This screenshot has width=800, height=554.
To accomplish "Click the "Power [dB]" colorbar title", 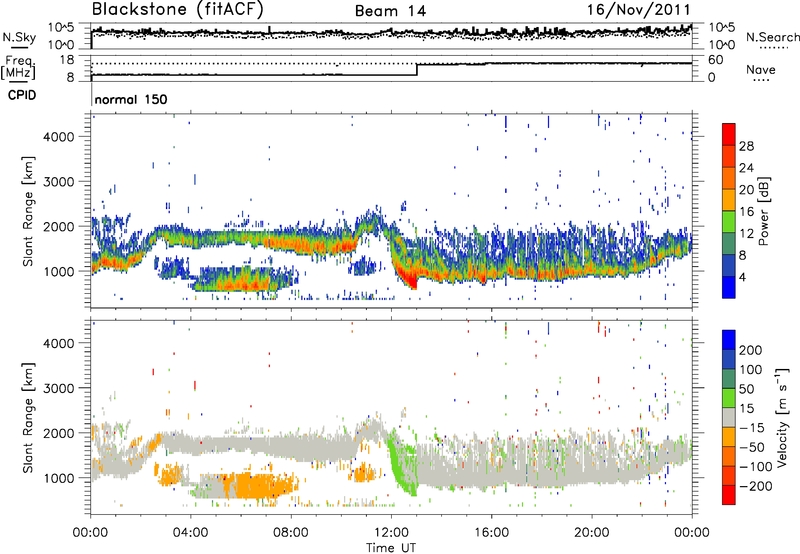I will tap(763, 211).
